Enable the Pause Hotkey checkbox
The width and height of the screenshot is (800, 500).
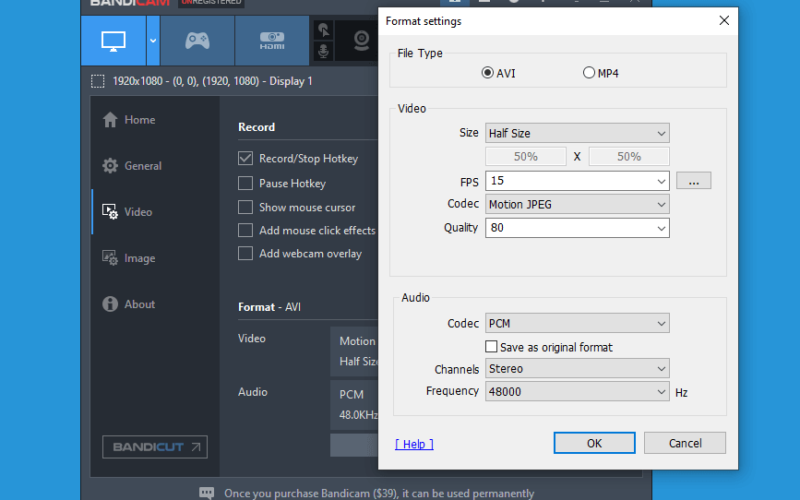coord(245,183)
